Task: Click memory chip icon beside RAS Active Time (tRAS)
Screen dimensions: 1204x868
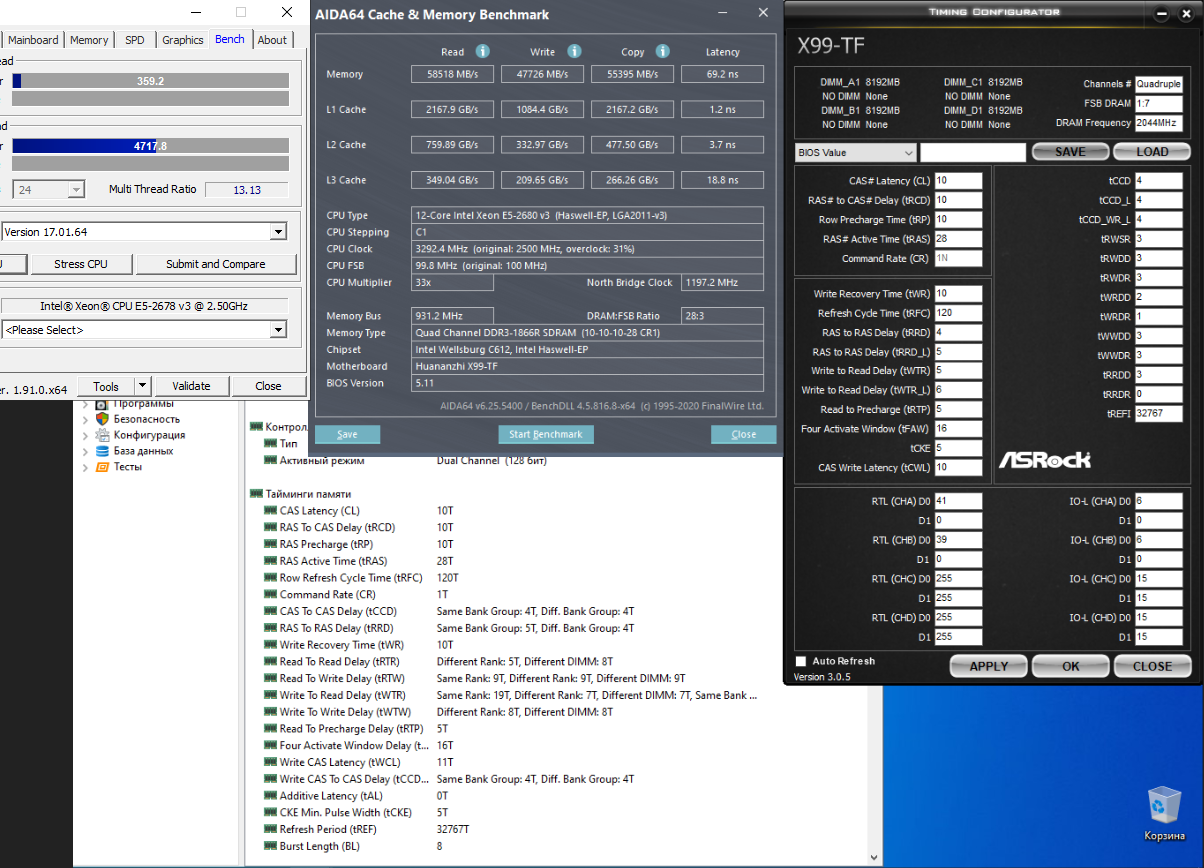Action: tap(270, 561)
